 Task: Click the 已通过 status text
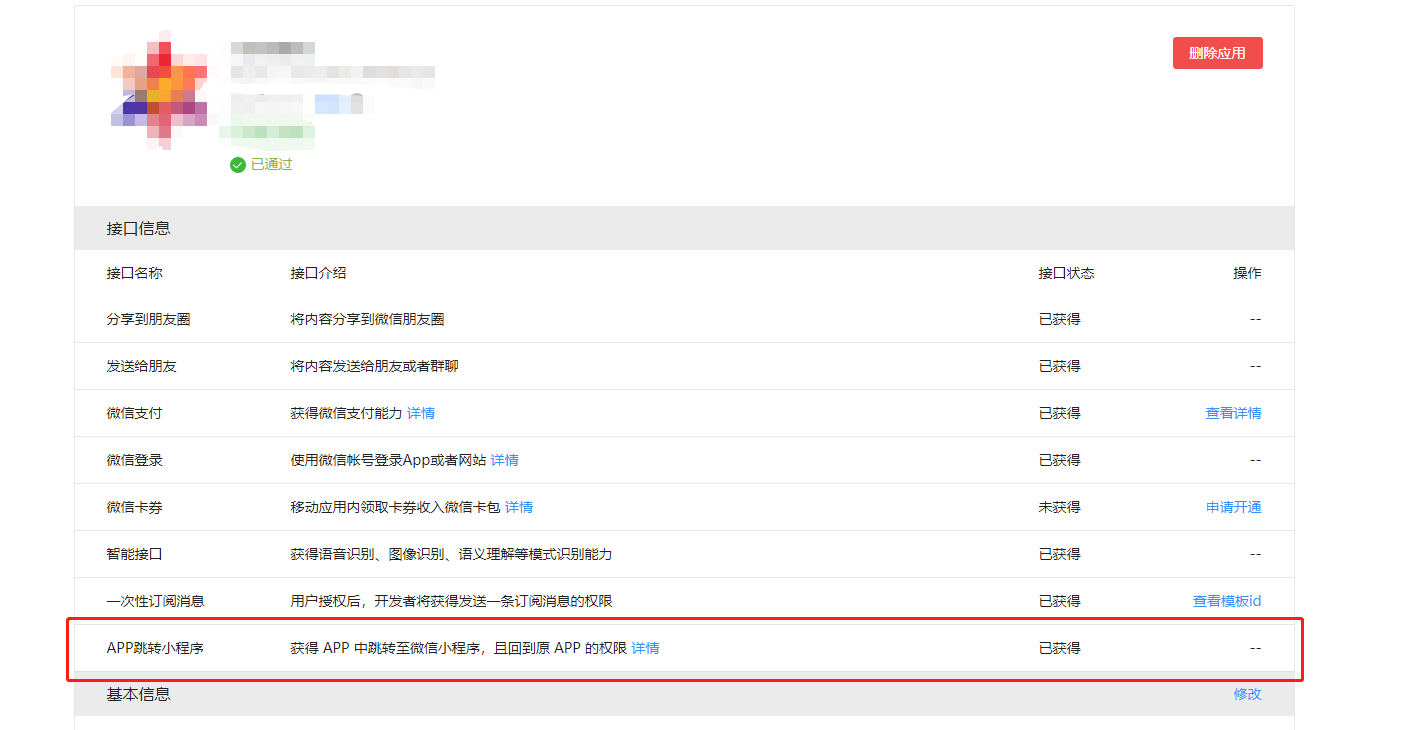coord(272,164)
